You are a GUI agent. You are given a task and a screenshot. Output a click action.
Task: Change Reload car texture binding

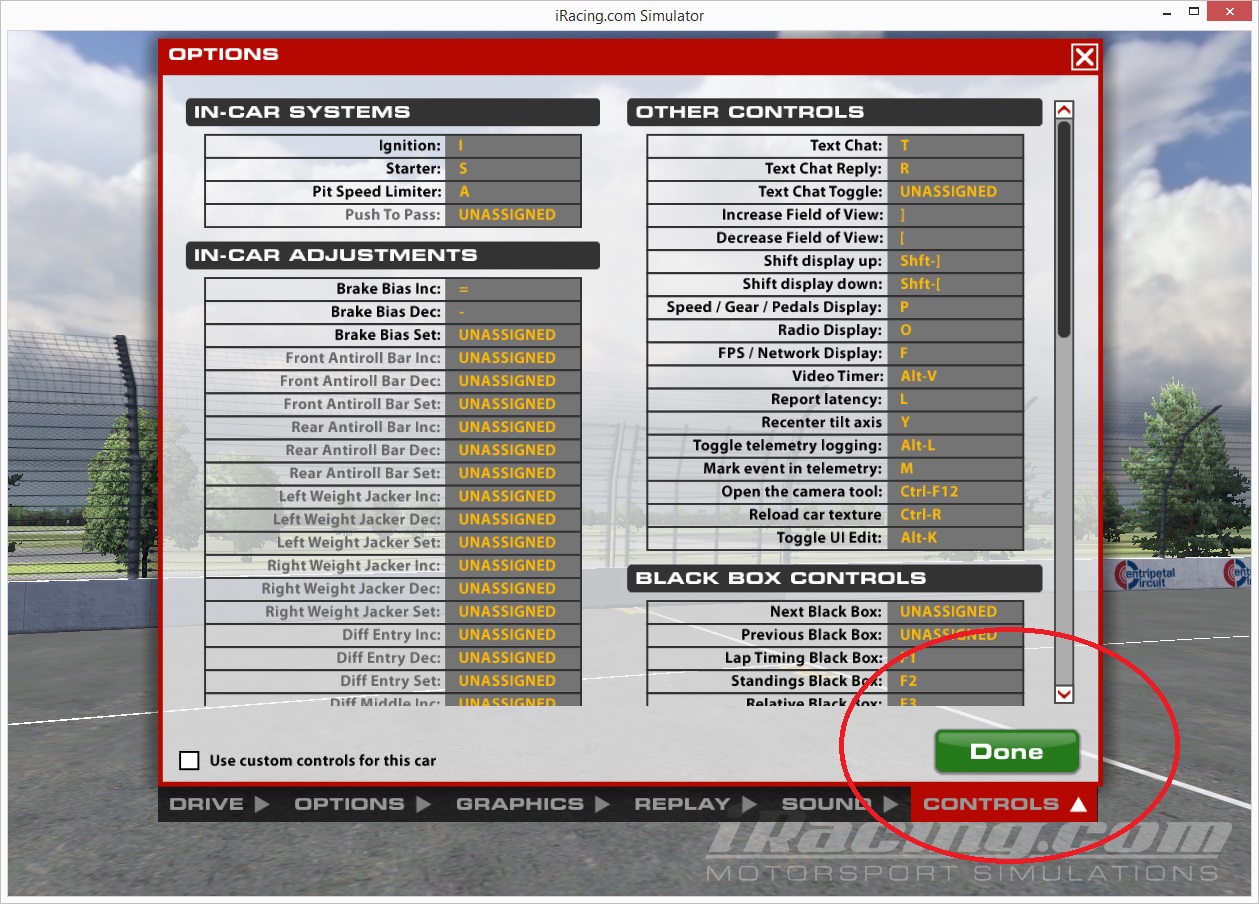(x=955, y=514)
